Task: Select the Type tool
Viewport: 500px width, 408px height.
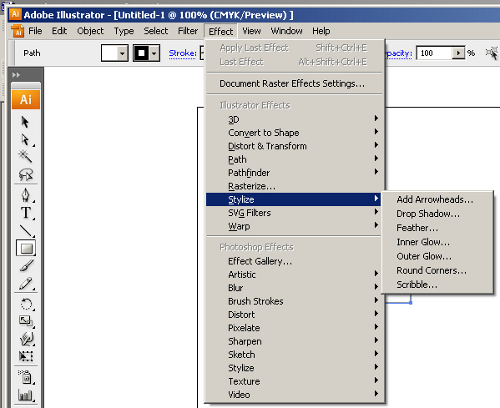Action: point(26,213)
